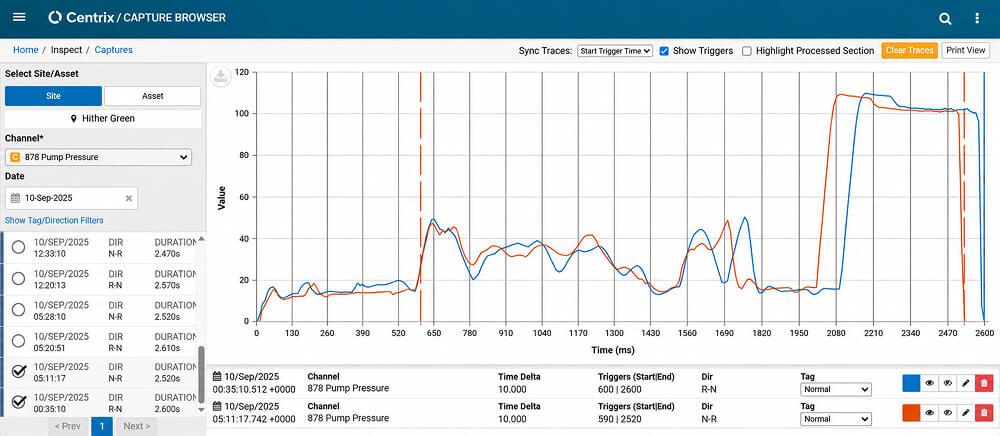
Task: Open the Sync Traces dropdown
Action: click(615, 51)
